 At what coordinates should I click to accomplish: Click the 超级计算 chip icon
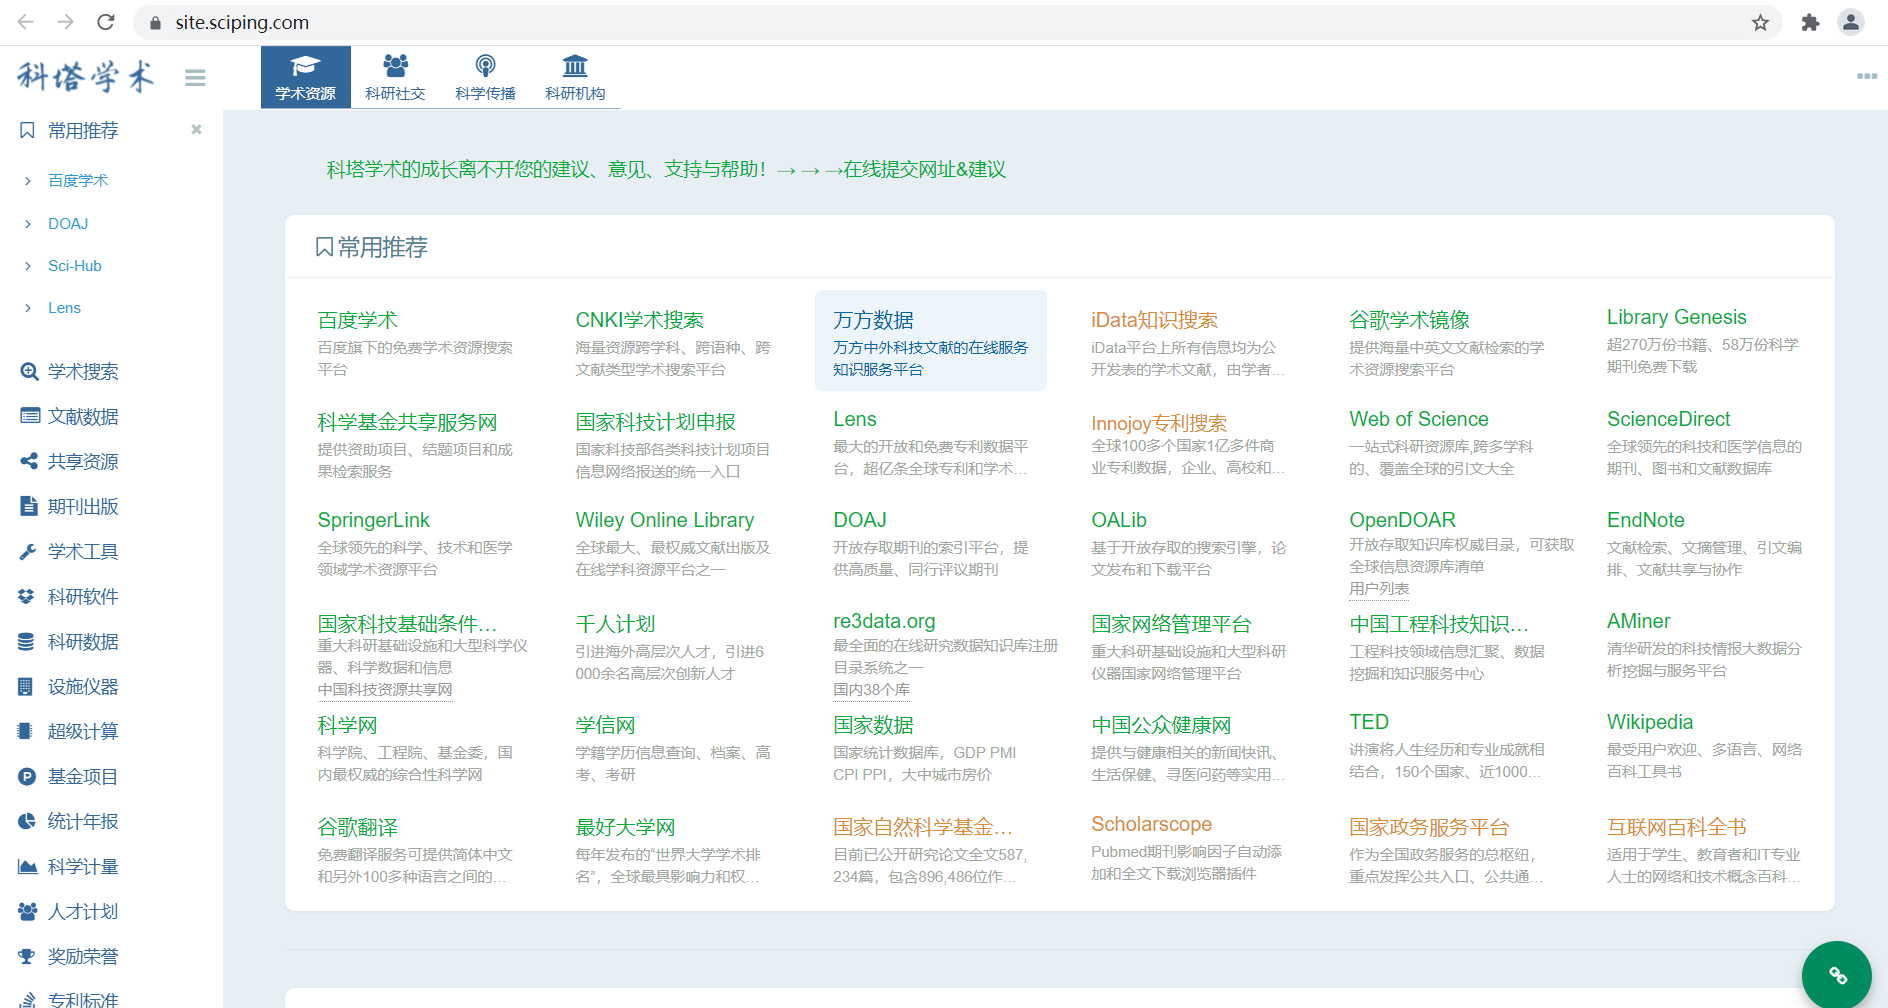click(26, 731)
